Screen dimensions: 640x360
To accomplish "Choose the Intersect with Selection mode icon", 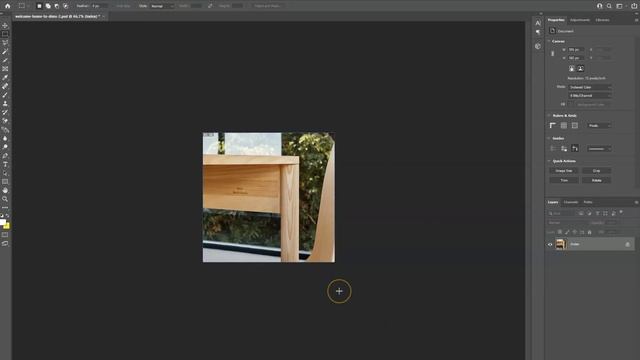I will point(65,6).
